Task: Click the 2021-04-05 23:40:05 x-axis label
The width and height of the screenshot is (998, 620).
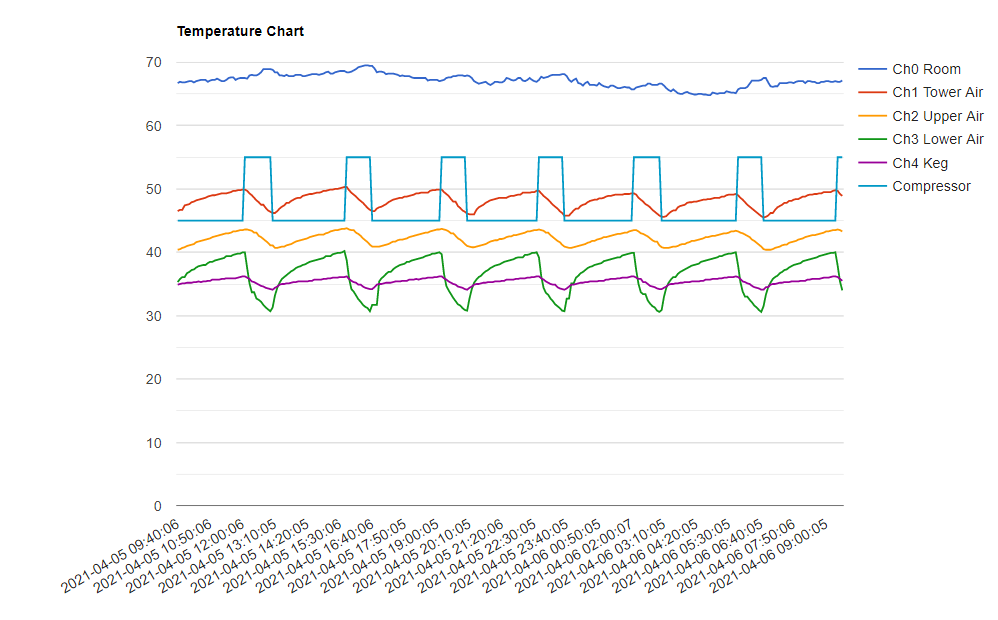Action: (510, 556)
